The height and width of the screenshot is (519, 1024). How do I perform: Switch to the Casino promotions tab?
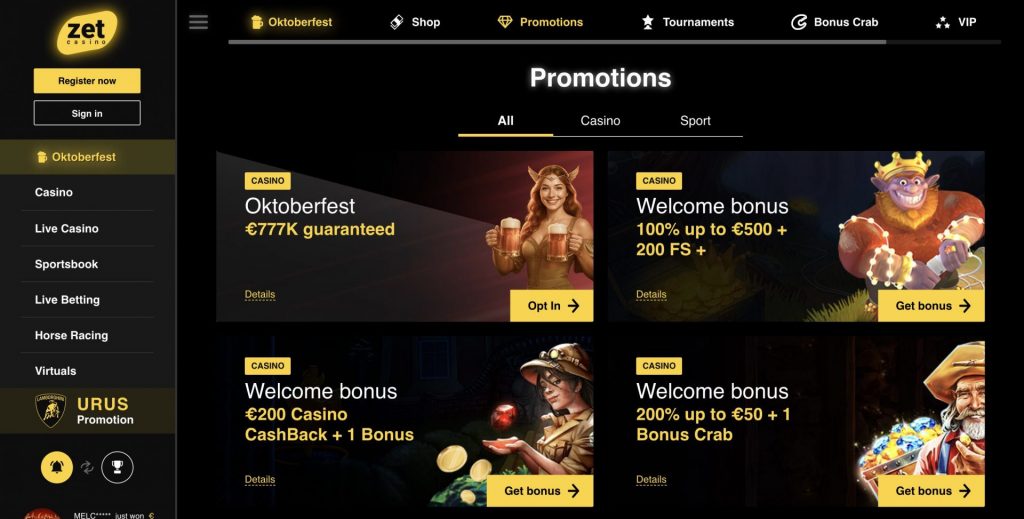point(600,121)
